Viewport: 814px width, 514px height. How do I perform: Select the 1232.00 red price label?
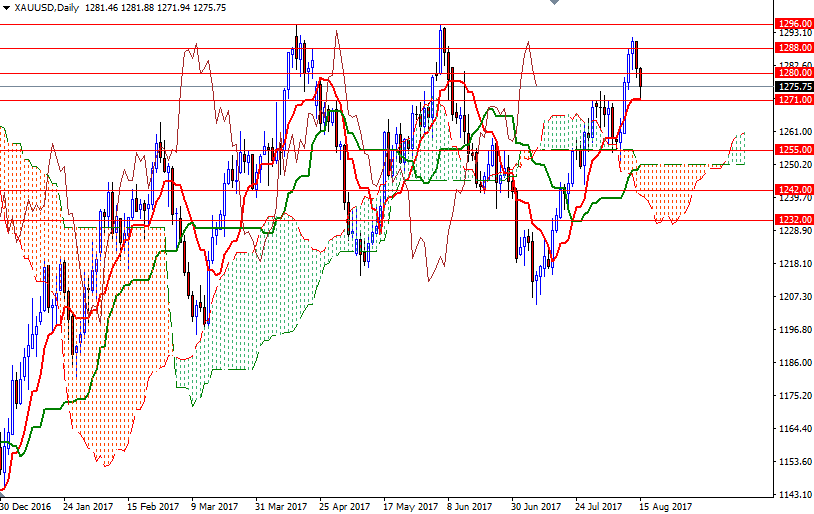click(793, 219)
